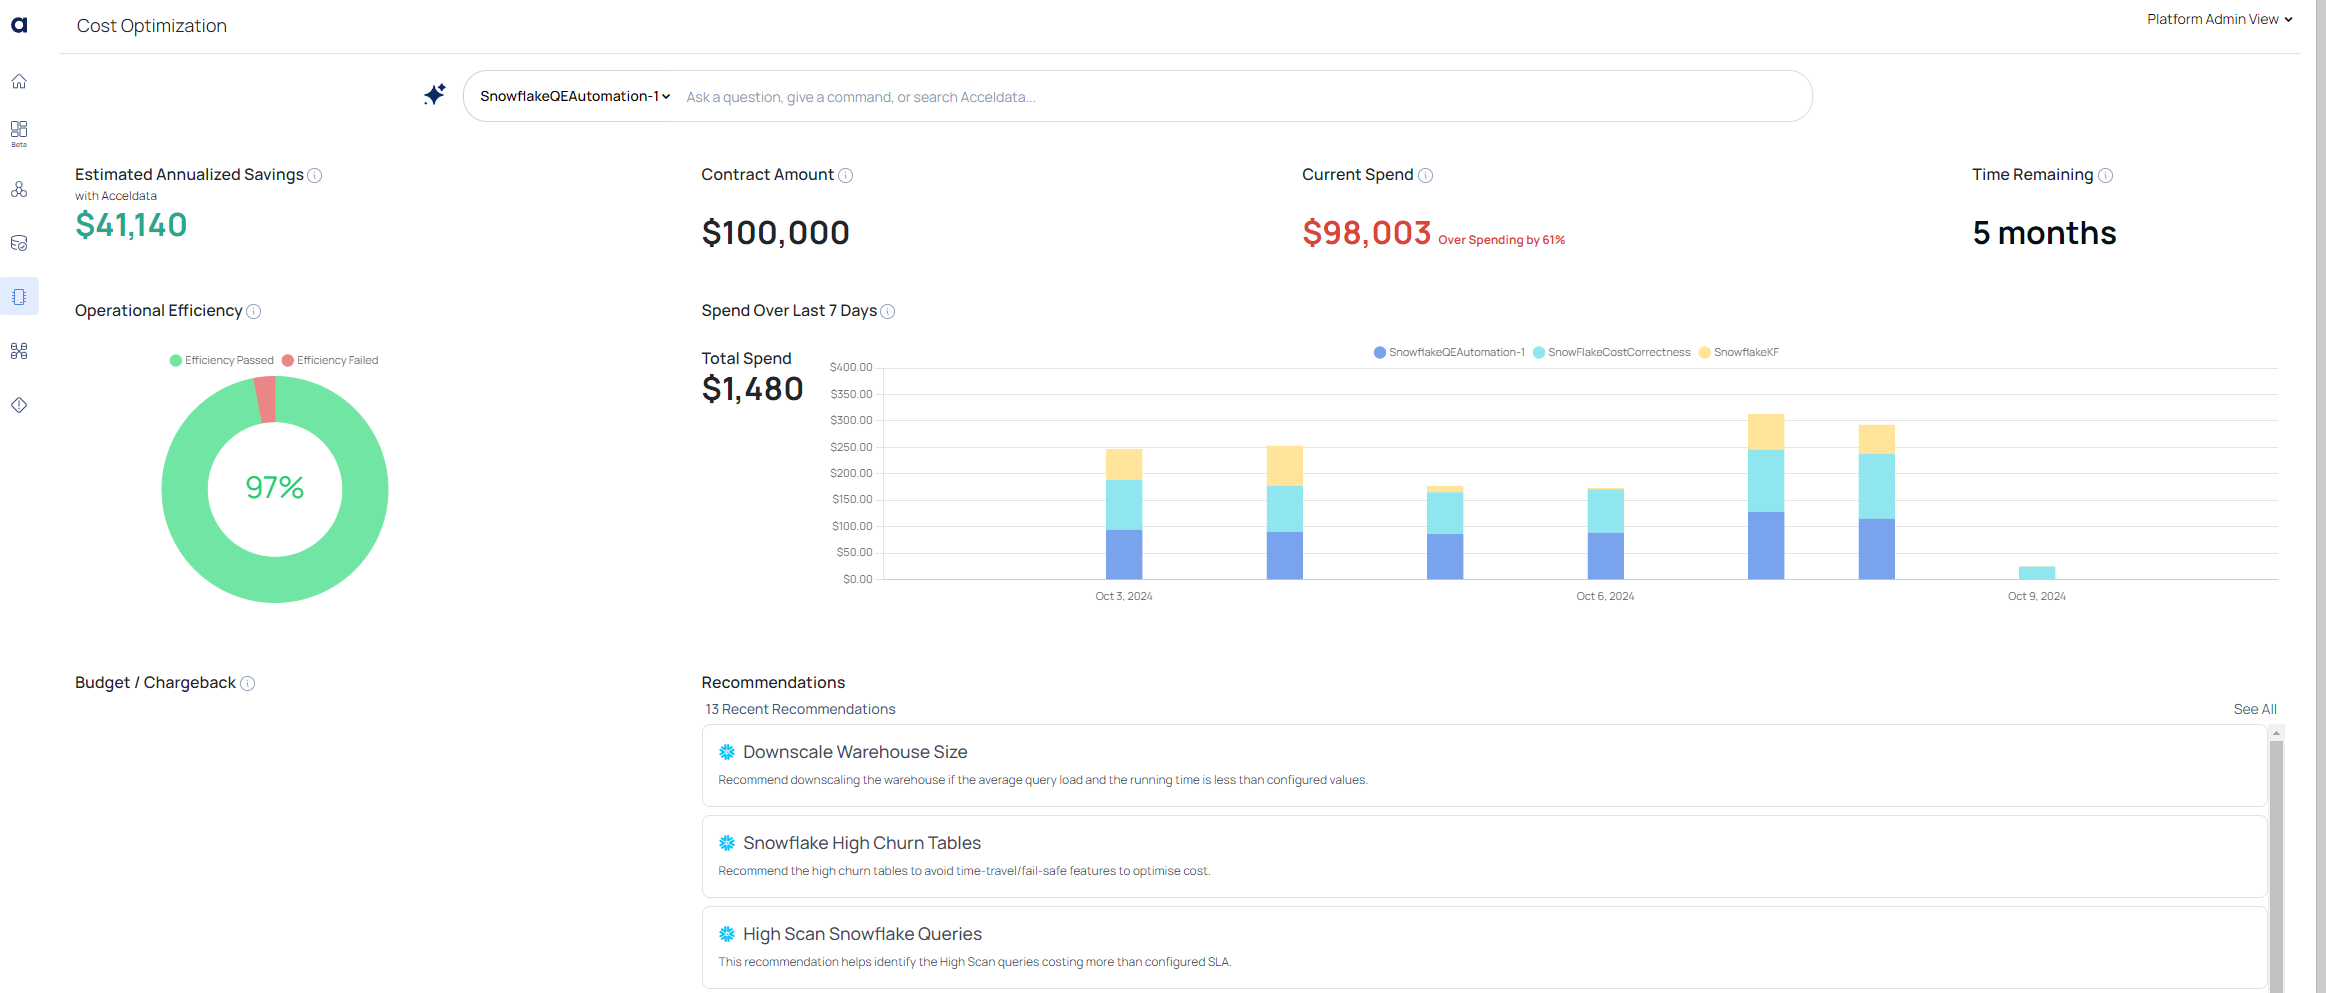Click the AI sparkle assistant icon
2326x993 pixels.
point(435,95)
